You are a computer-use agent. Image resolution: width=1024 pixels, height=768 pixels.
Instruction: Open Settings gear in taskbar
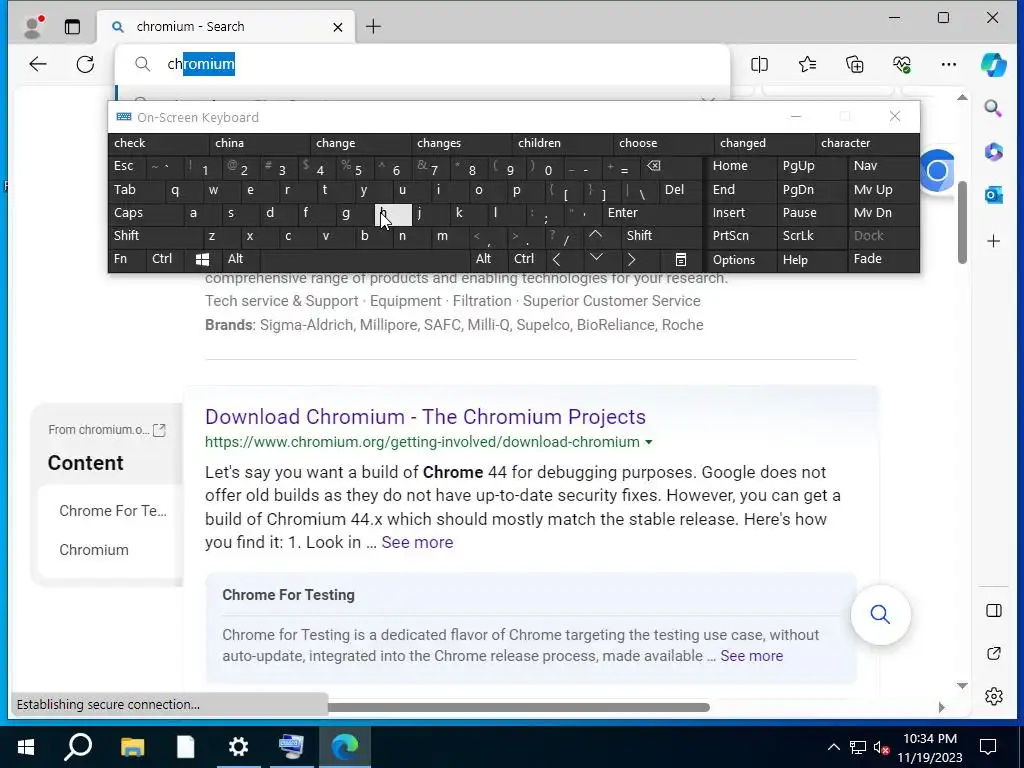[x=238, y=746]
